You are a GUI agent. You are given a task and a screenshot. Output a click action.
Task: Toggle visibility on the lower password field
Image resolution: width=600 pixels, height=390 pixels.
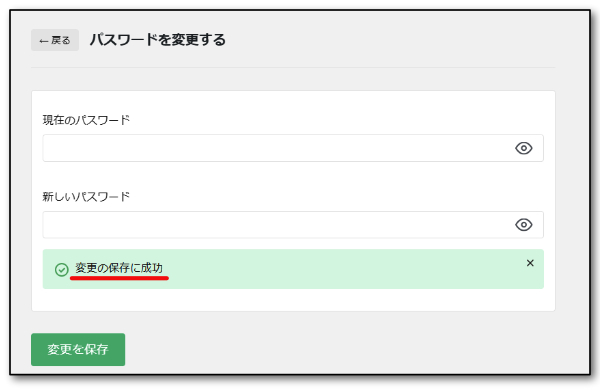pos(523,225)
